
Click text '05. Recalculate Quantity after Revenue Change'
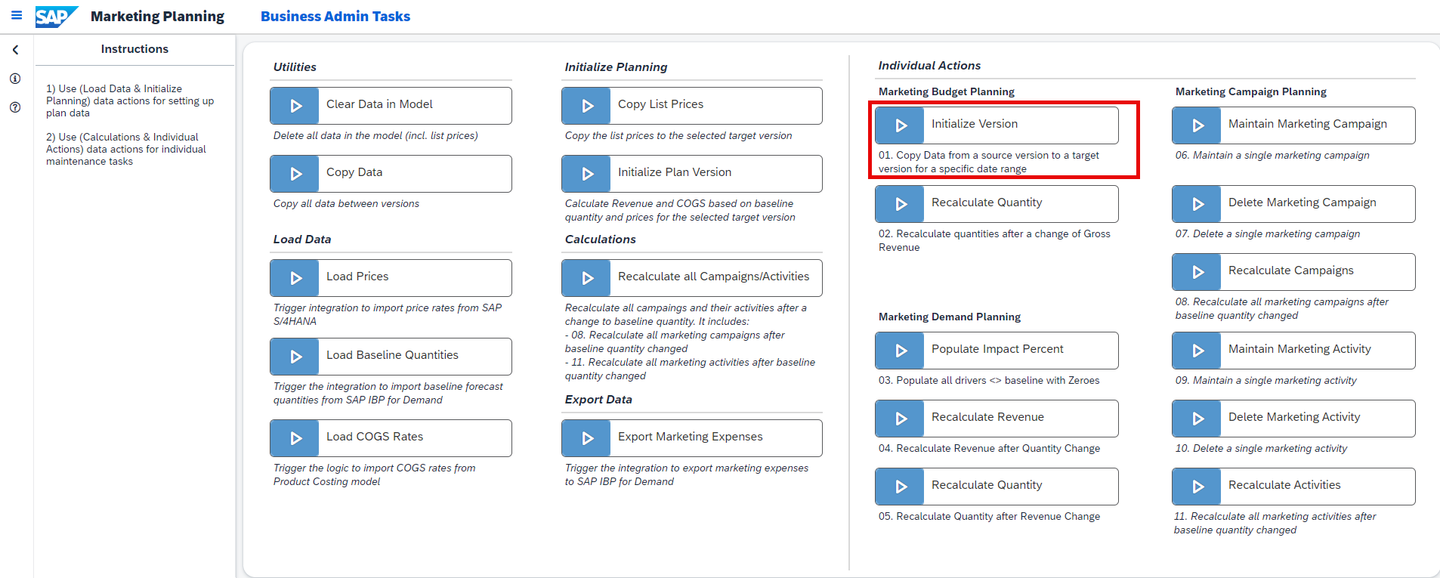[989, 516]
